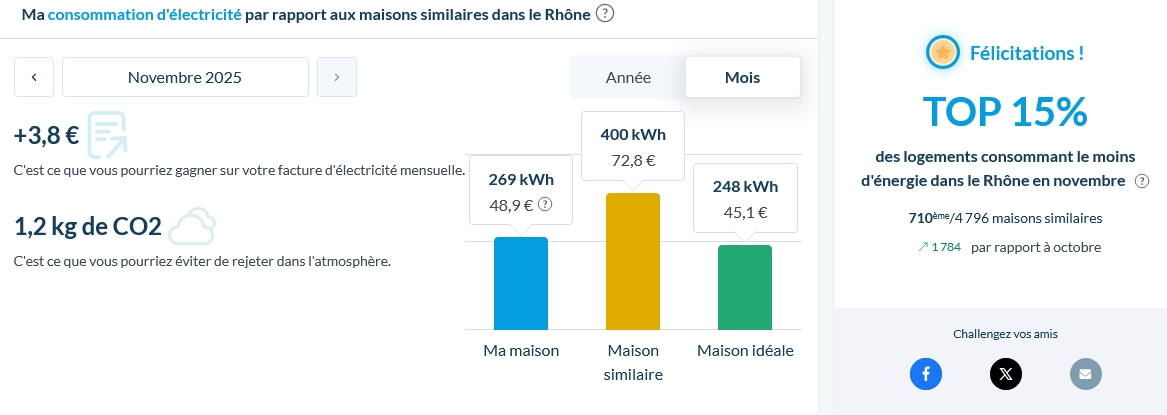This screenshot has width=1167, height=415.
Task: Share on X (Twitter)
Action: [x=1006, y=374]
